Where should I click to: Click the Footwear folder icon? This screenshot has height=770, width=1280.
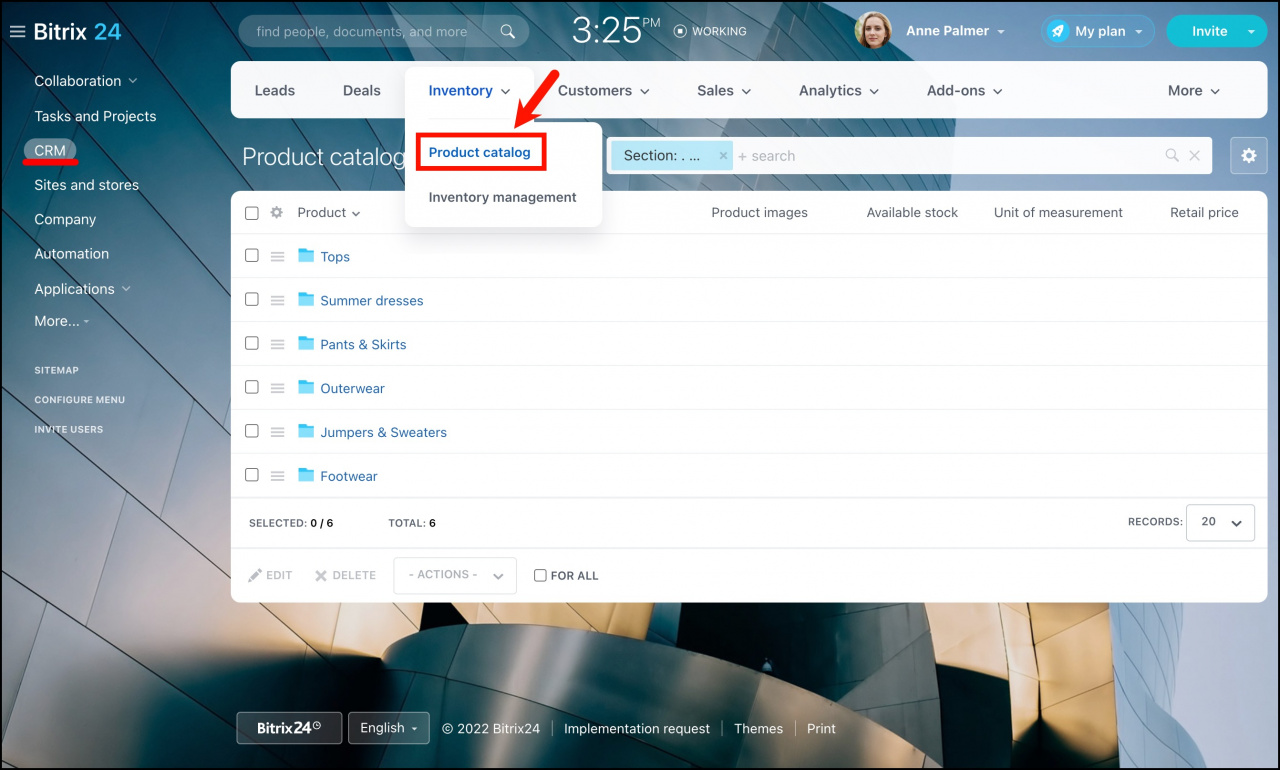tap(306, 476)
